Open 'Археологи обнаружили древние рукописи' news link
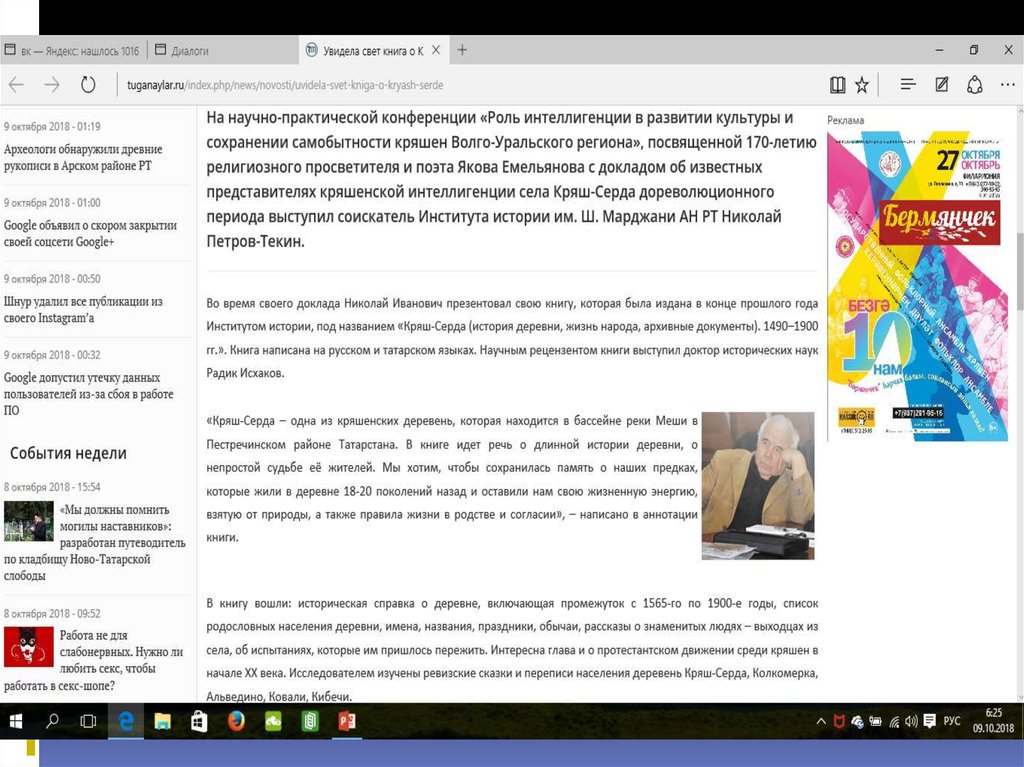 tap(83, 157)
